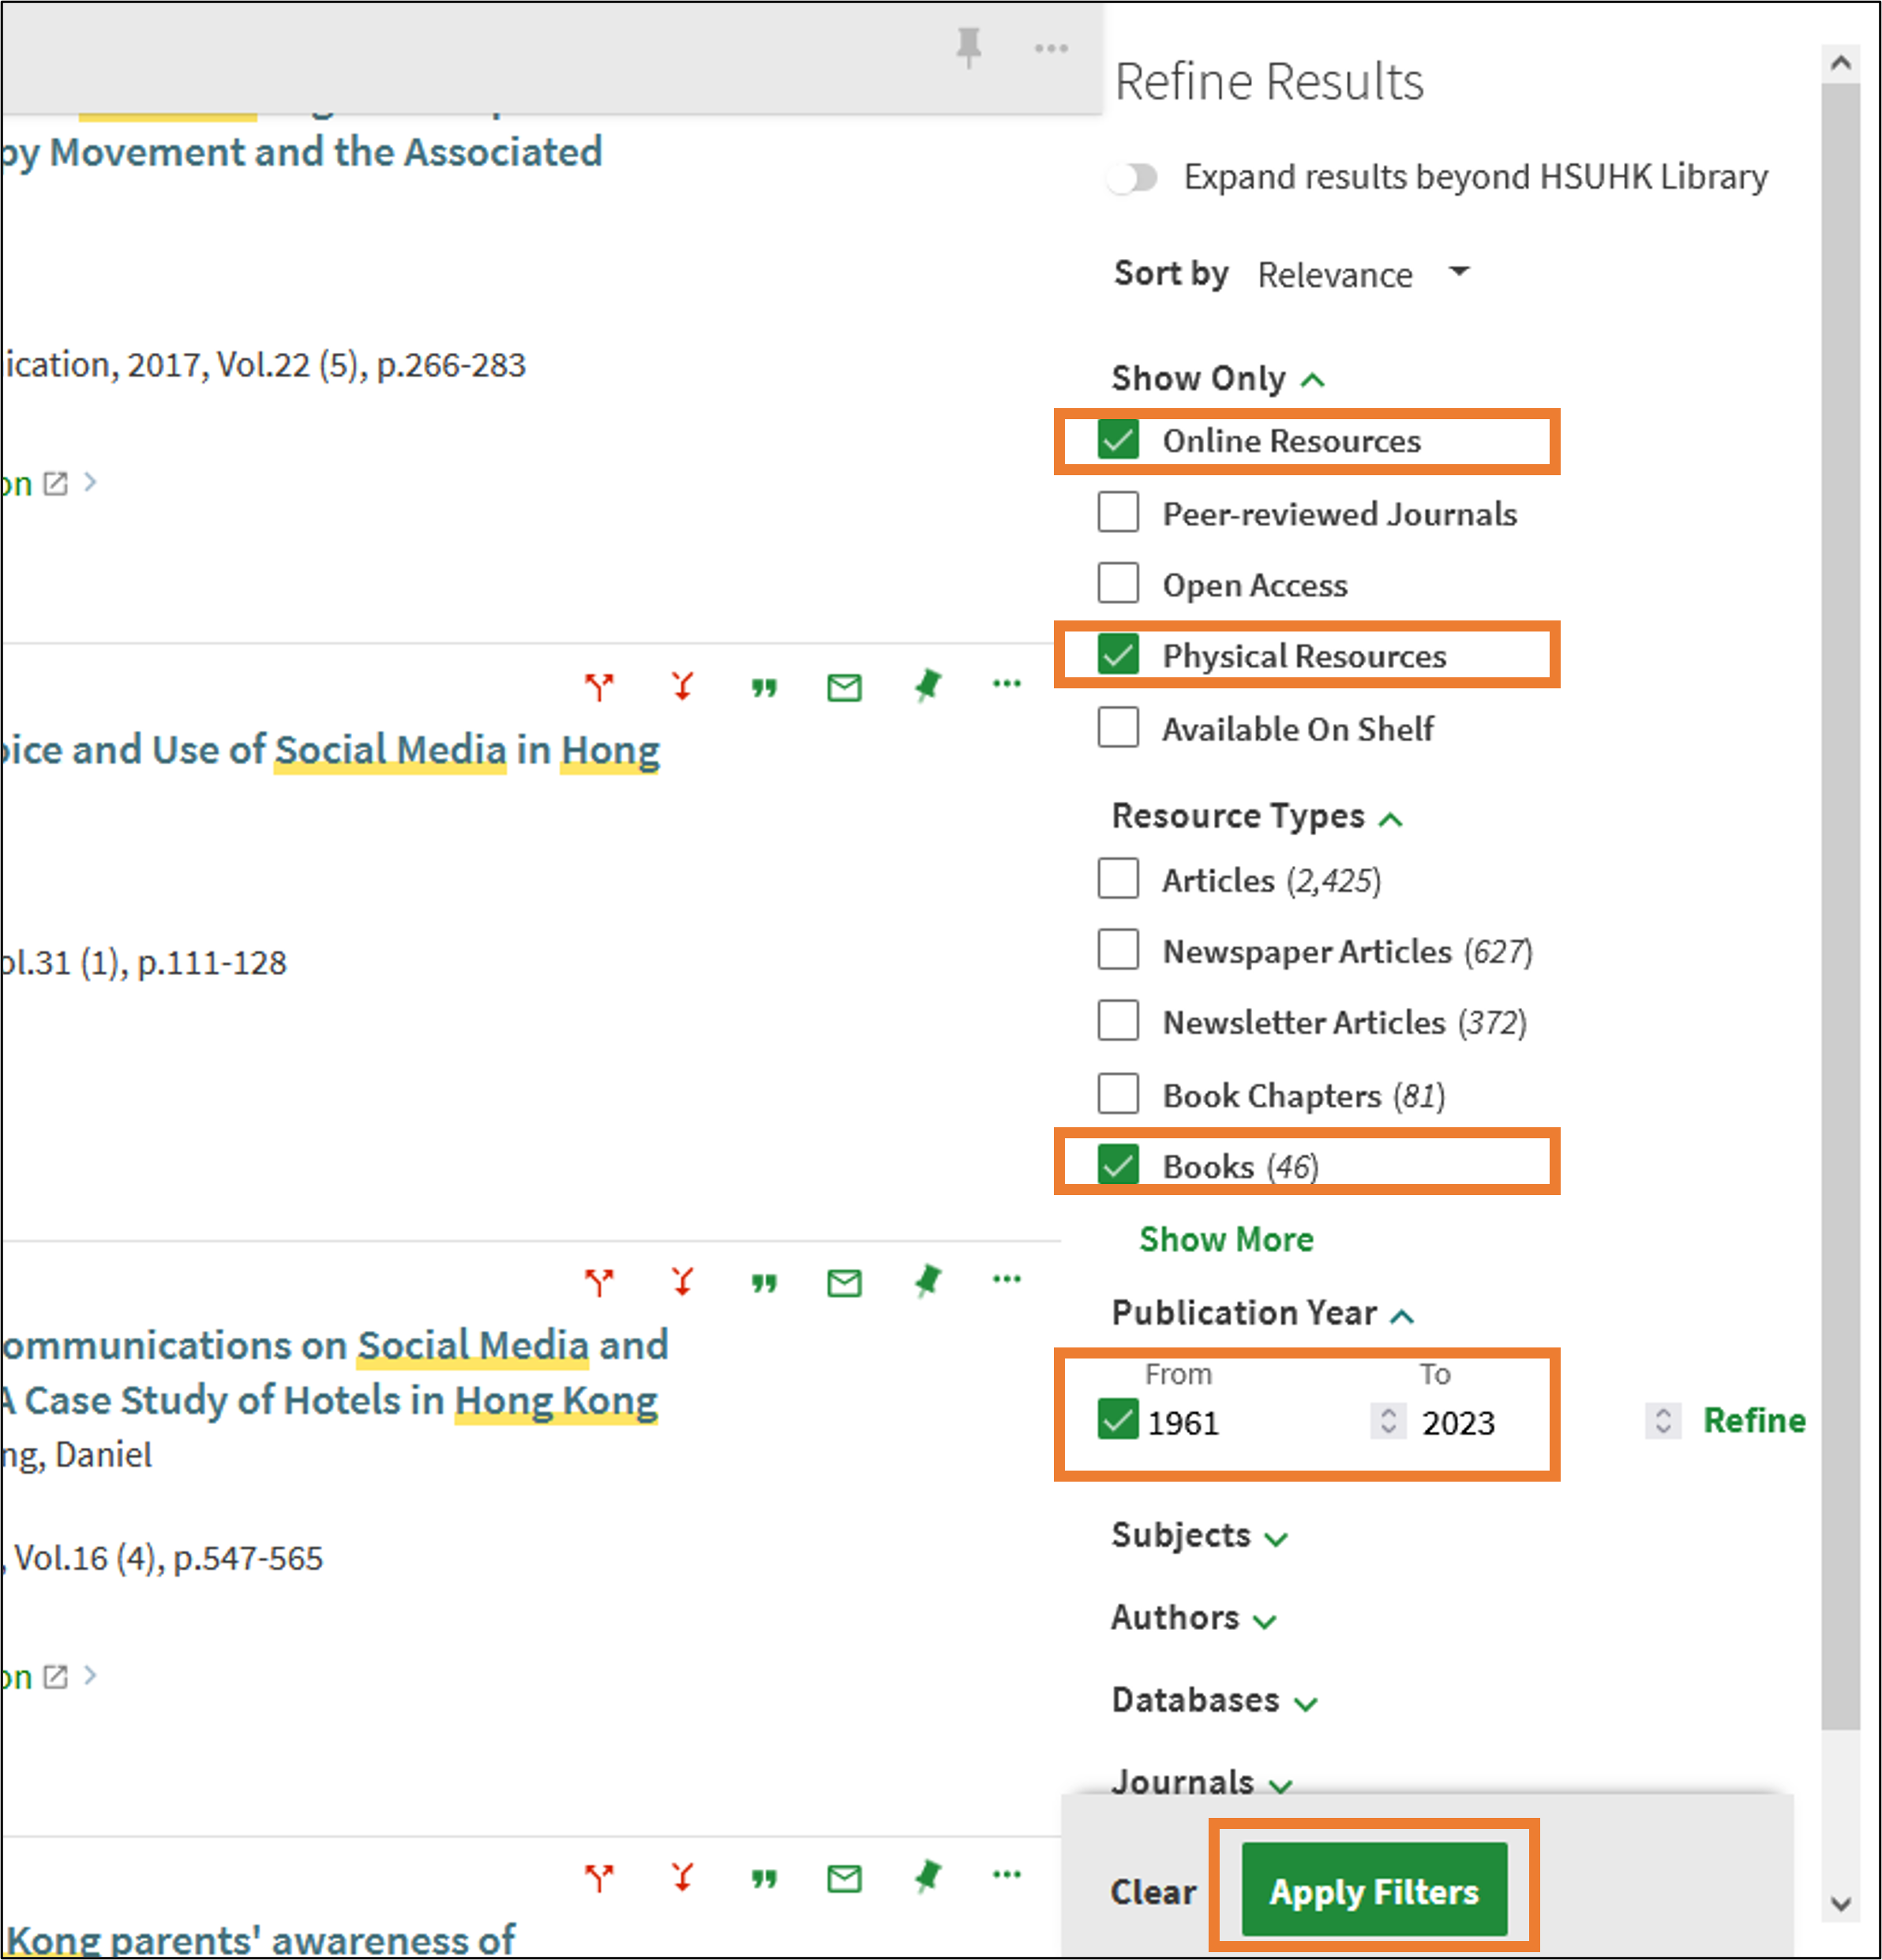Viewport: 1882px width, 1960px height.
Task: Open citation quote icon for Social Media result
Action: [x=763, y=687]
